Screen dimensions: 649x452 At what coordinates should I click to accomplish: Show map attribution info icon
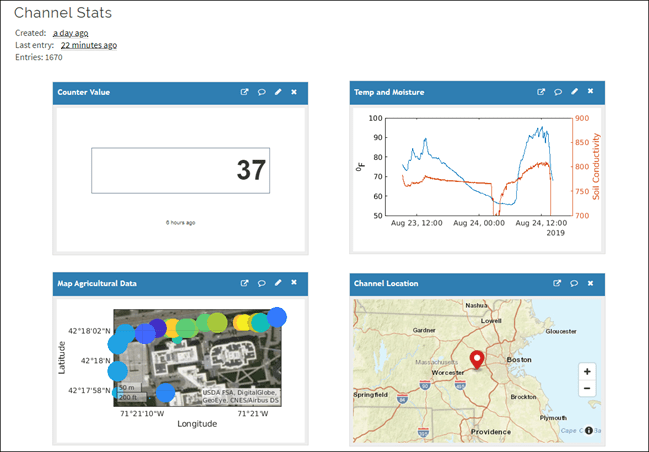coord(589,430)
